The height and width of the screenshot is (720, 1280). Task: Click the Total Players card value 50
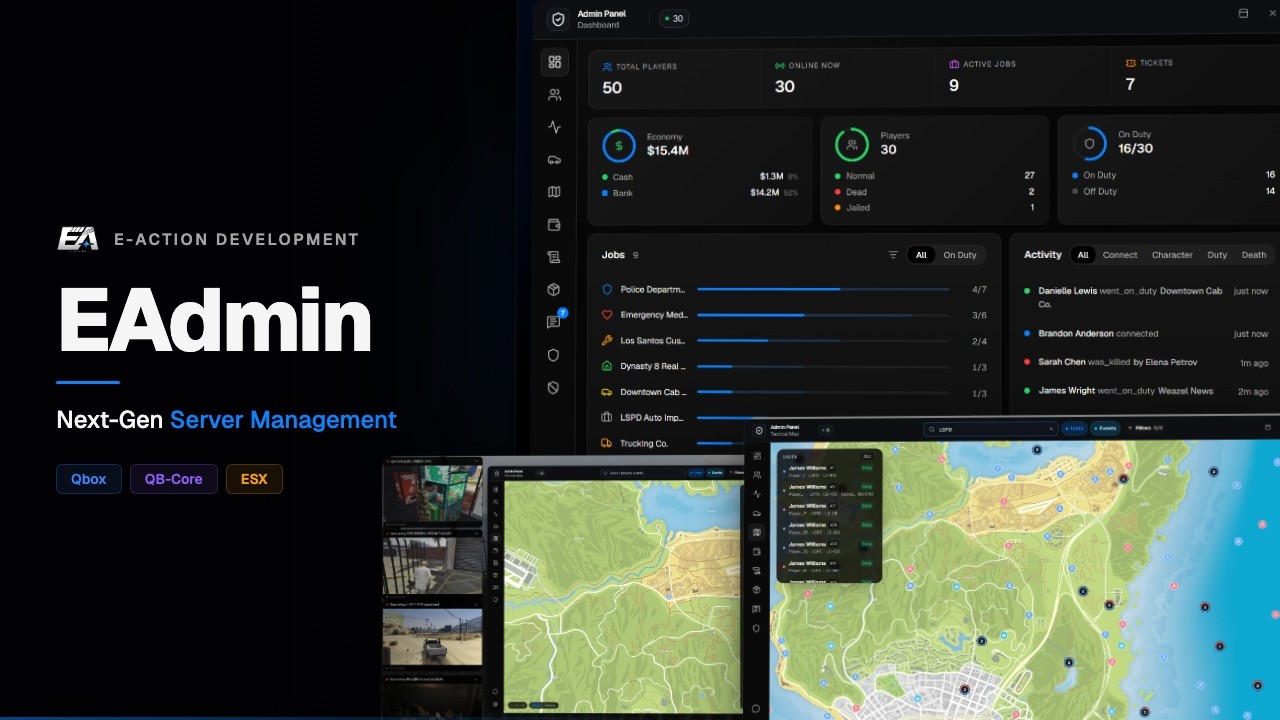612,88
